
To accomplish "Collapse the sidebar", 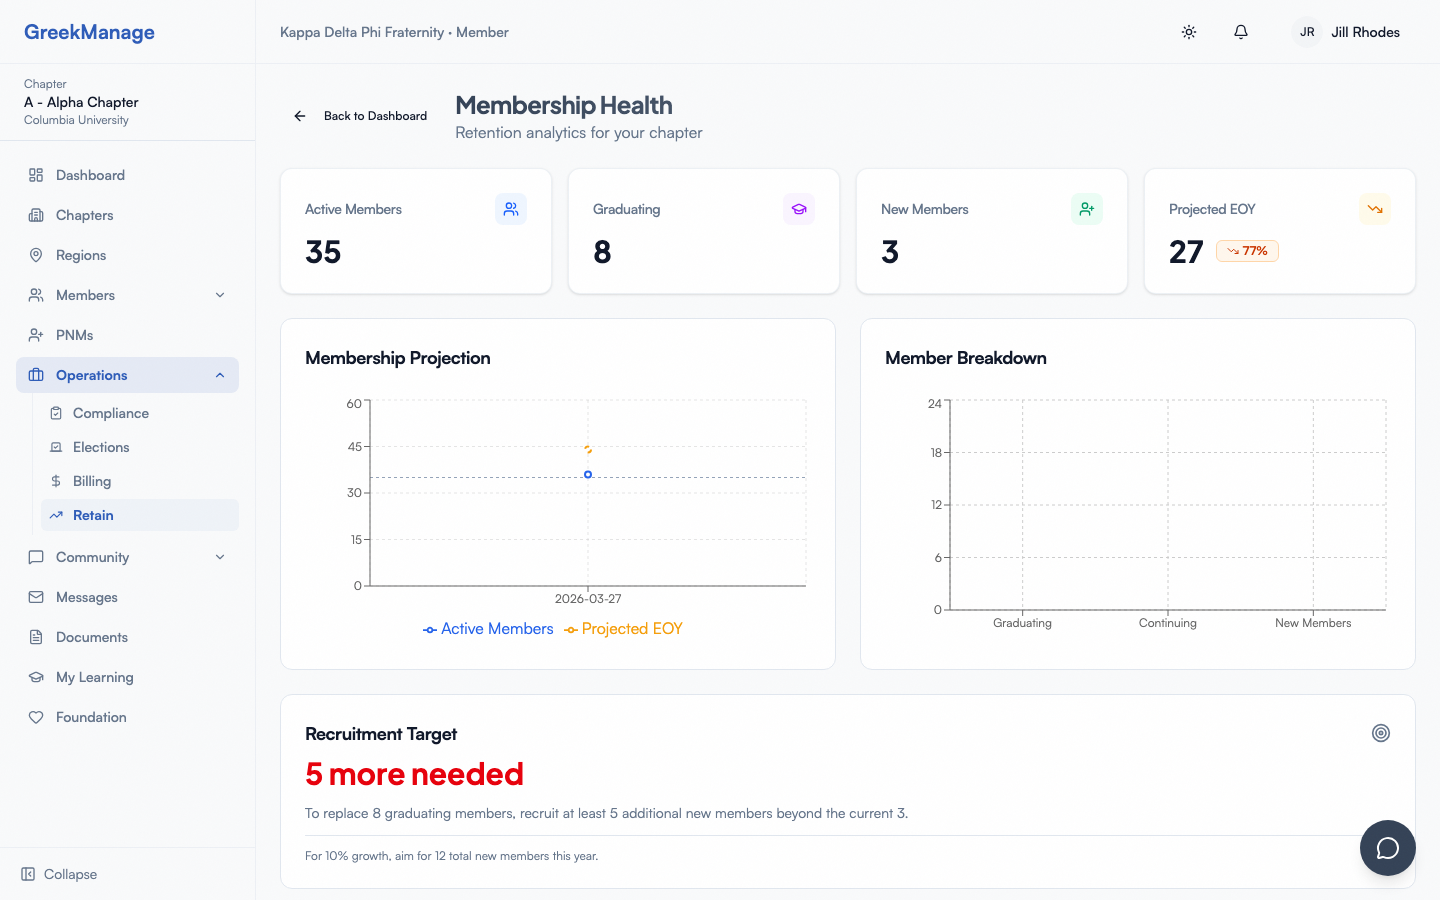I will pos(60,874).
